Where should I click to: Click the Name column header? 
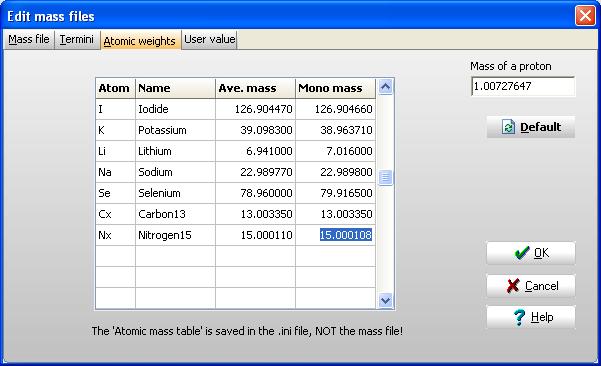tap(175, 89)
